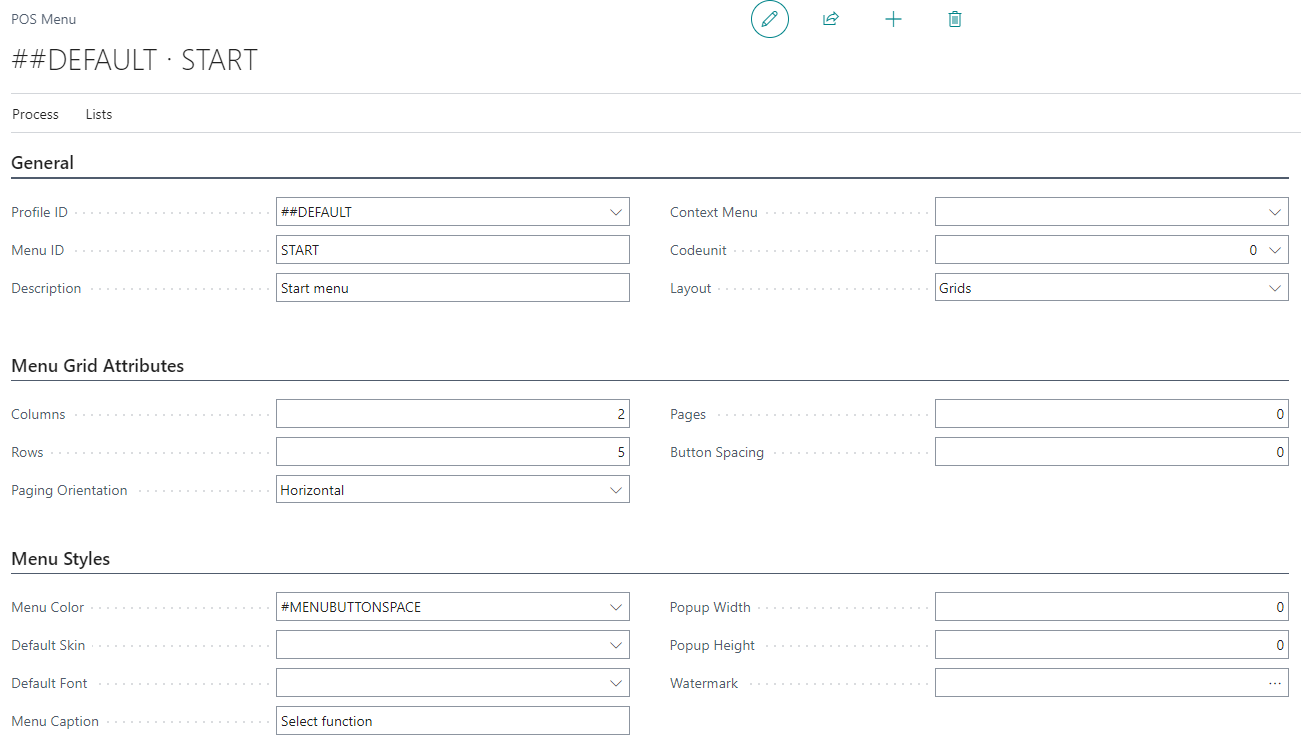1301x748 pixels.
Task: Open the Layout dropdown showing Grids
Action: coord(1274,288)
